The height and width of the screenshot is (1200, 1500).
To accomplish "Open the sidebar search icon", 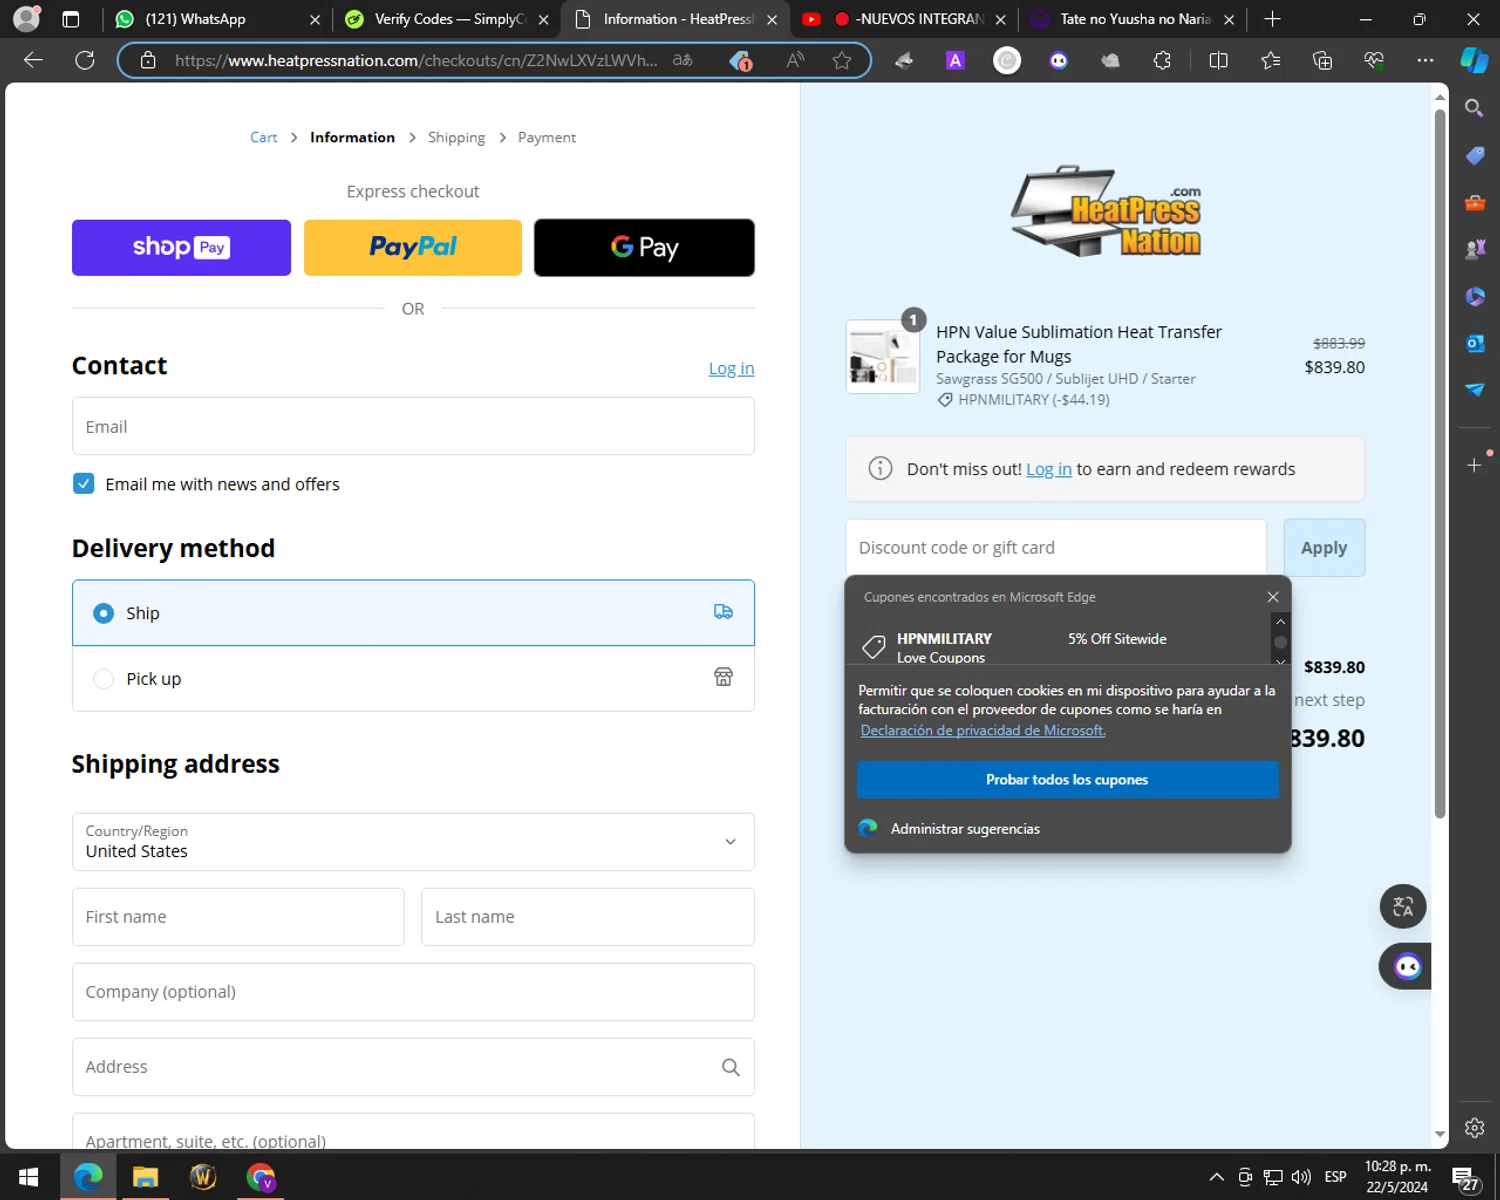I will [x=1474, y=108].
